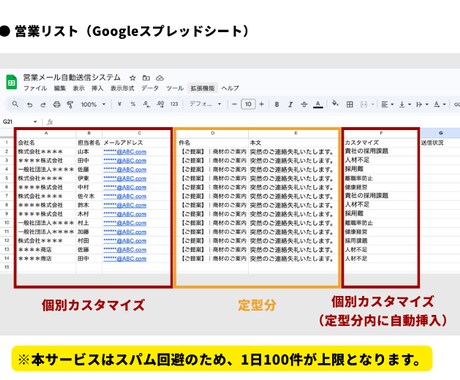Toggle Strikethrough formatting
This screenshot has height=380, width=460.
304,105
